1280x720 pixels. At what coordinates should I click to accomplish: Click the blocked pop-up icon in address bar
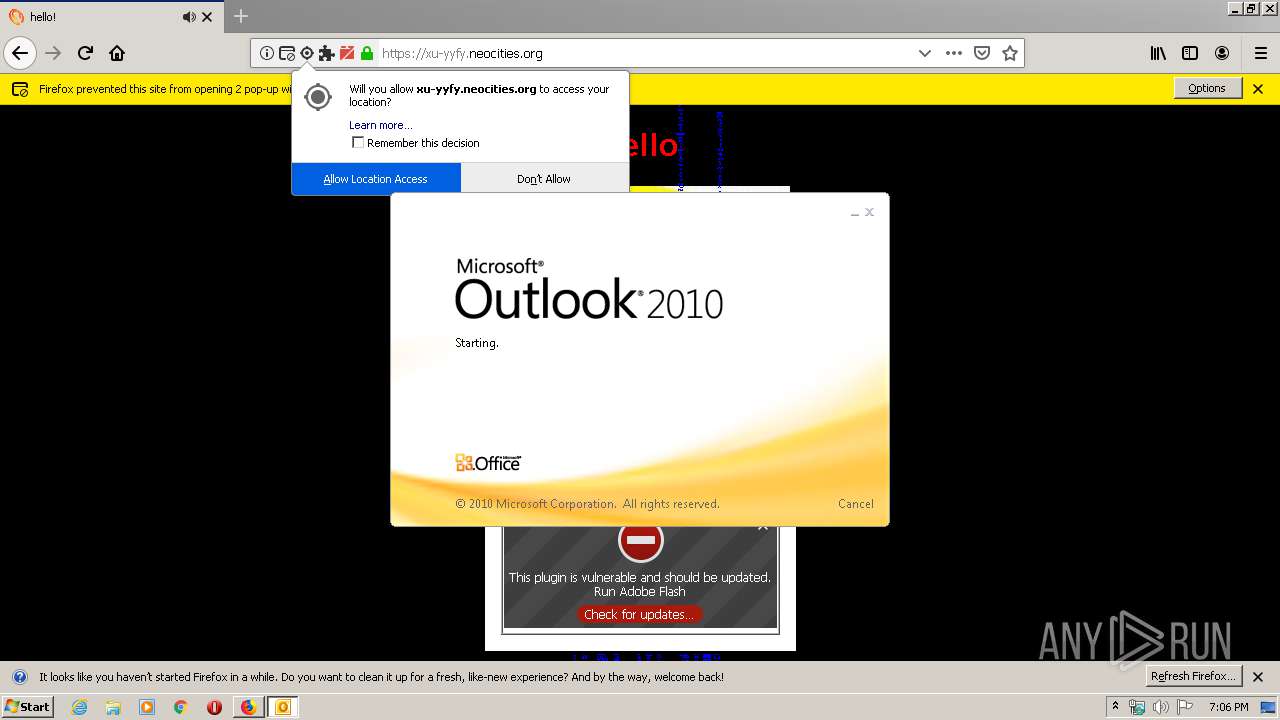point(287,53)
